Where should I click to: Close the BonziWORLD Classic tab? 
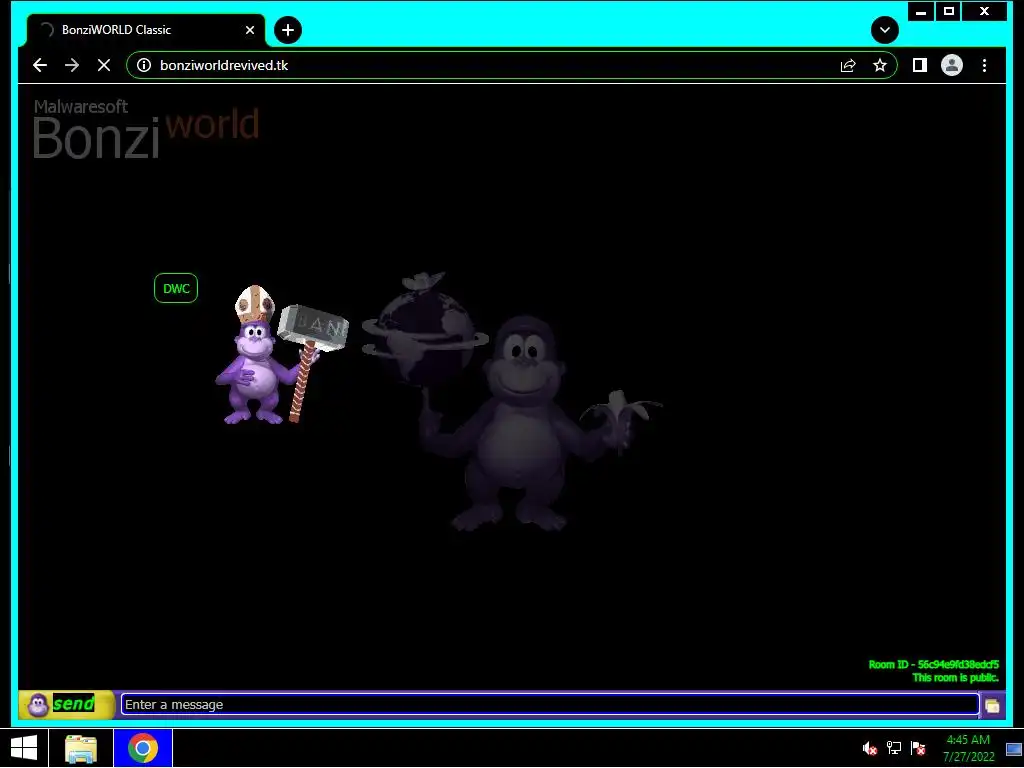click(x=249, y=30)
